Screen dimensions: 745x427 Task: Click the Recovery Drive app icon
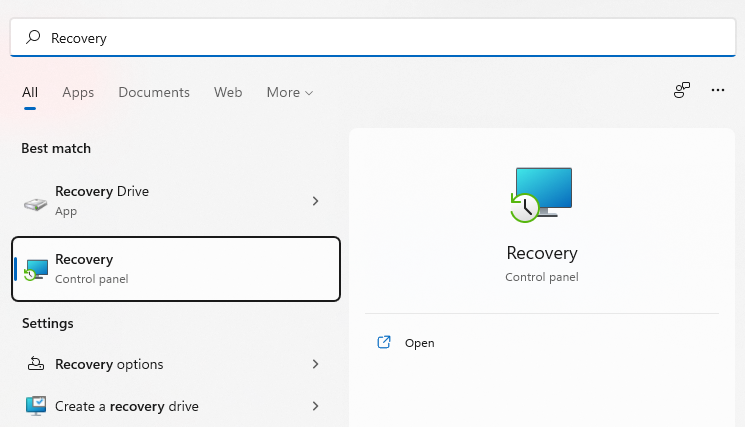36,202
